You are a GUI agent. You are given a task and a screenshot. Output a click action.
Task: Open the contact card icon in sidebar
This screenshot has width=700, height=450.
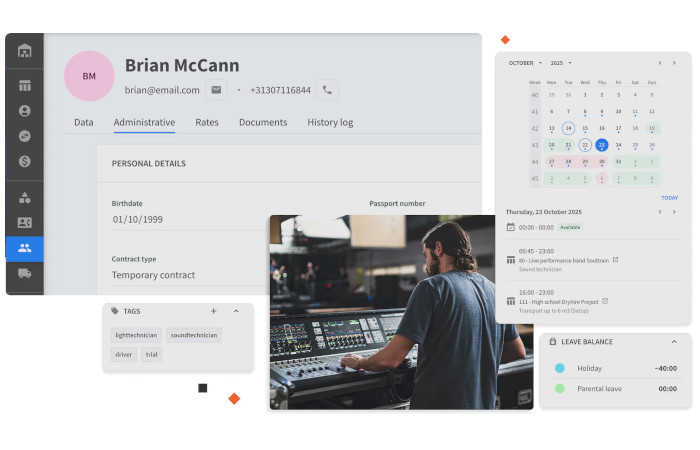click(25, 222)
